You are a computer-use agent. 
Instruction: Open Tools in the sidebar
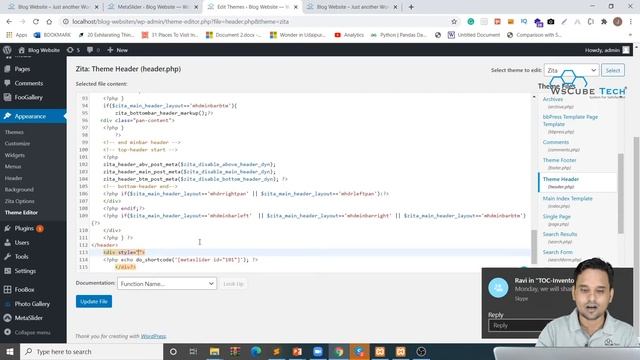21,257
